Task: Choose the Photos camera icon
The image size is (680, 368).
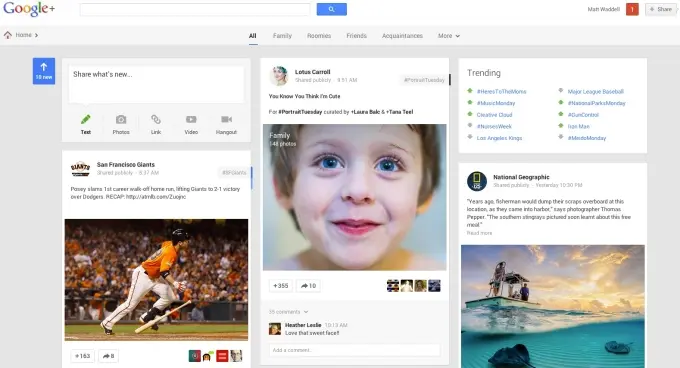Action: click(x=121, y=119)
